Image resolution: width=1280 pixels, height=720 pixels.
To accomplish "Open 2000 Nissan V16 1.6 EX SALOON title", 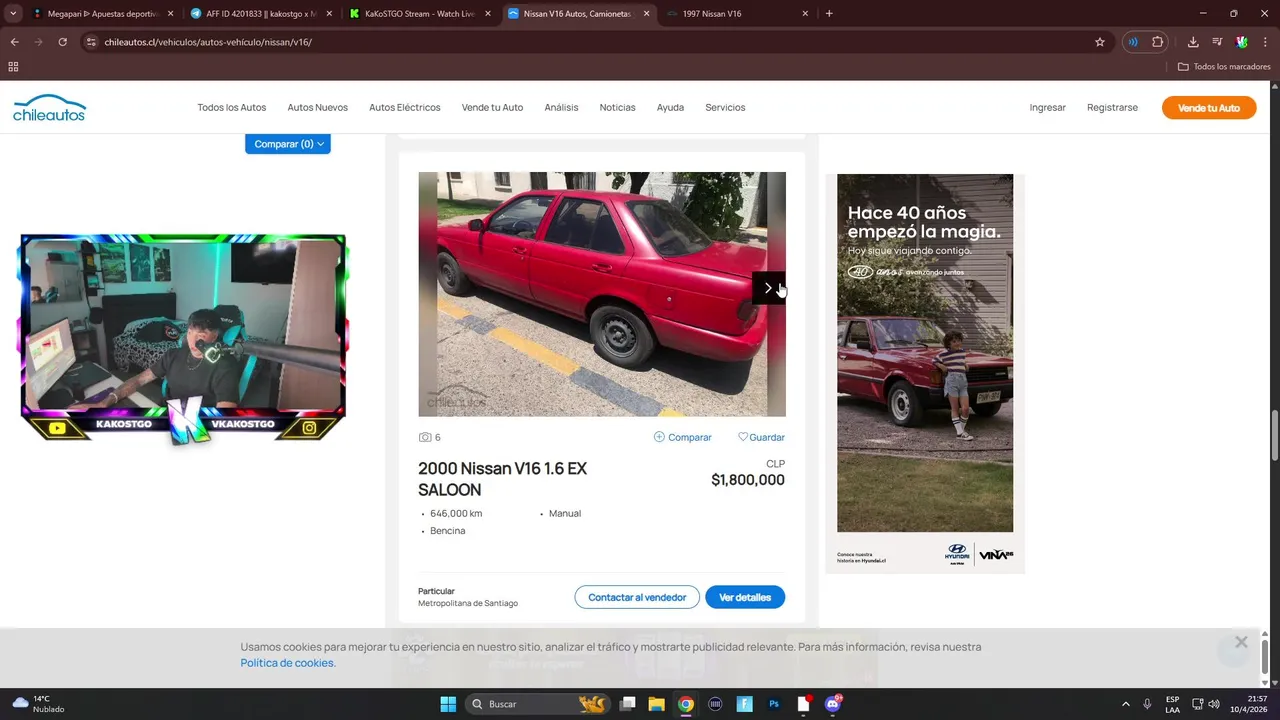I will pos(502,479).
